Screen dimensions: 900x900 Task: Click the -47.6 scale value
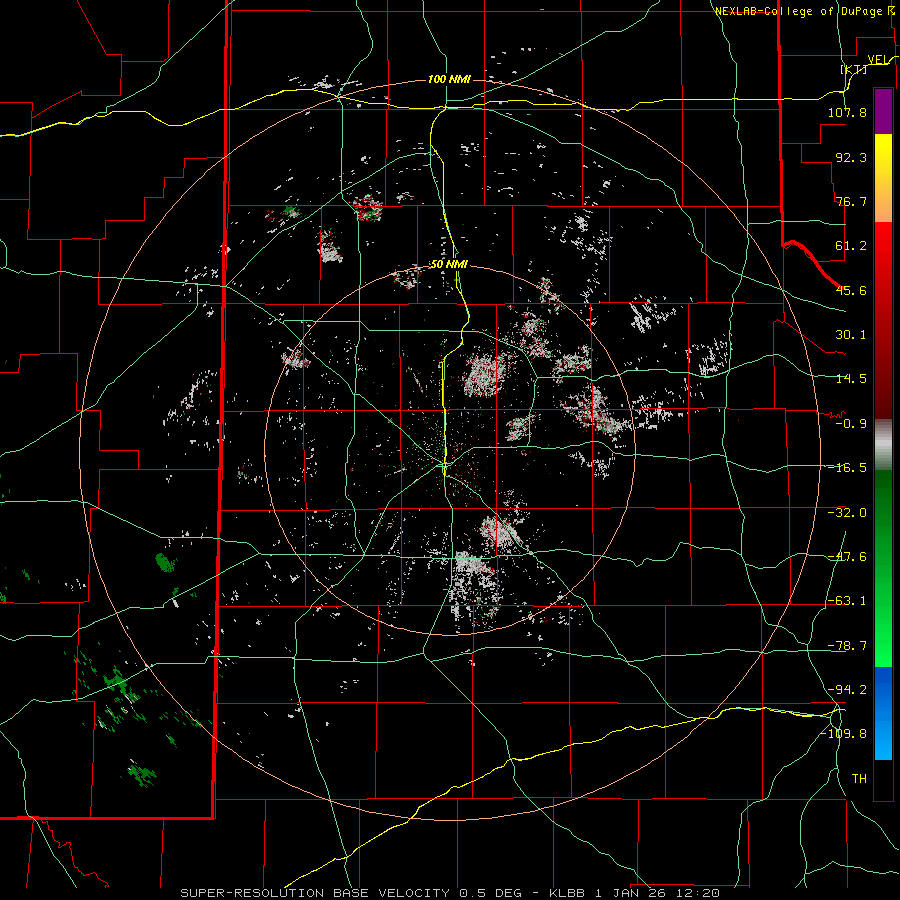(x=847, y=557)
